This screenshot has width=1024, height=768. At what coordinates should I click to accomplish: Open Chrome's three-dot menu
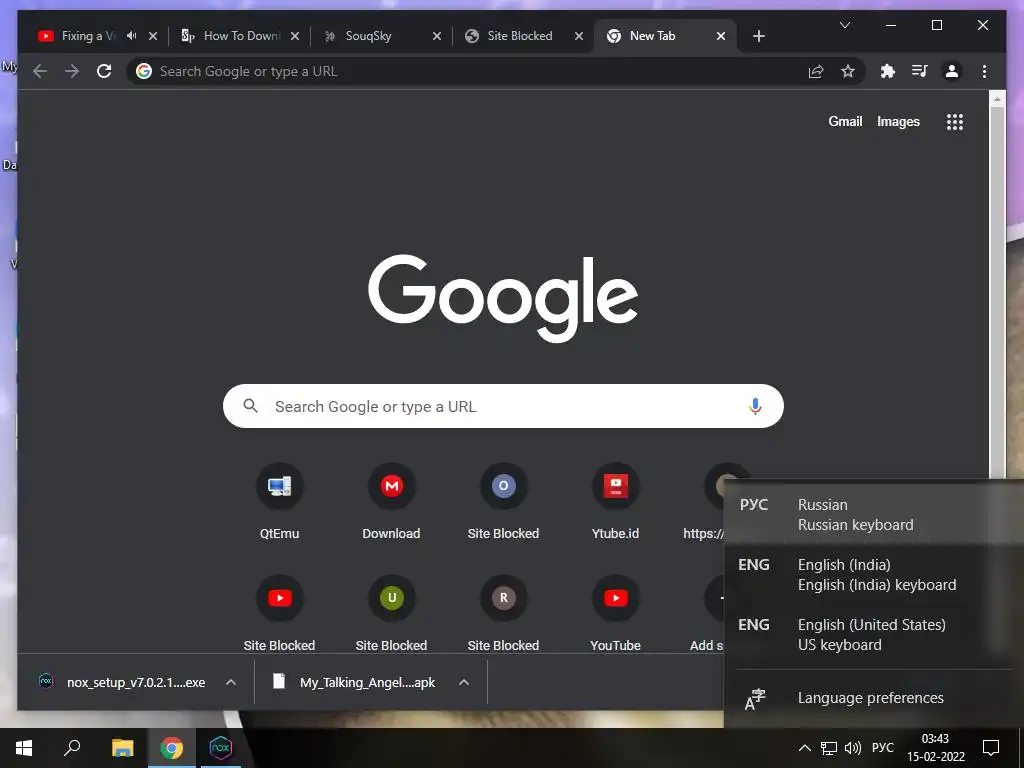(984, 71)
